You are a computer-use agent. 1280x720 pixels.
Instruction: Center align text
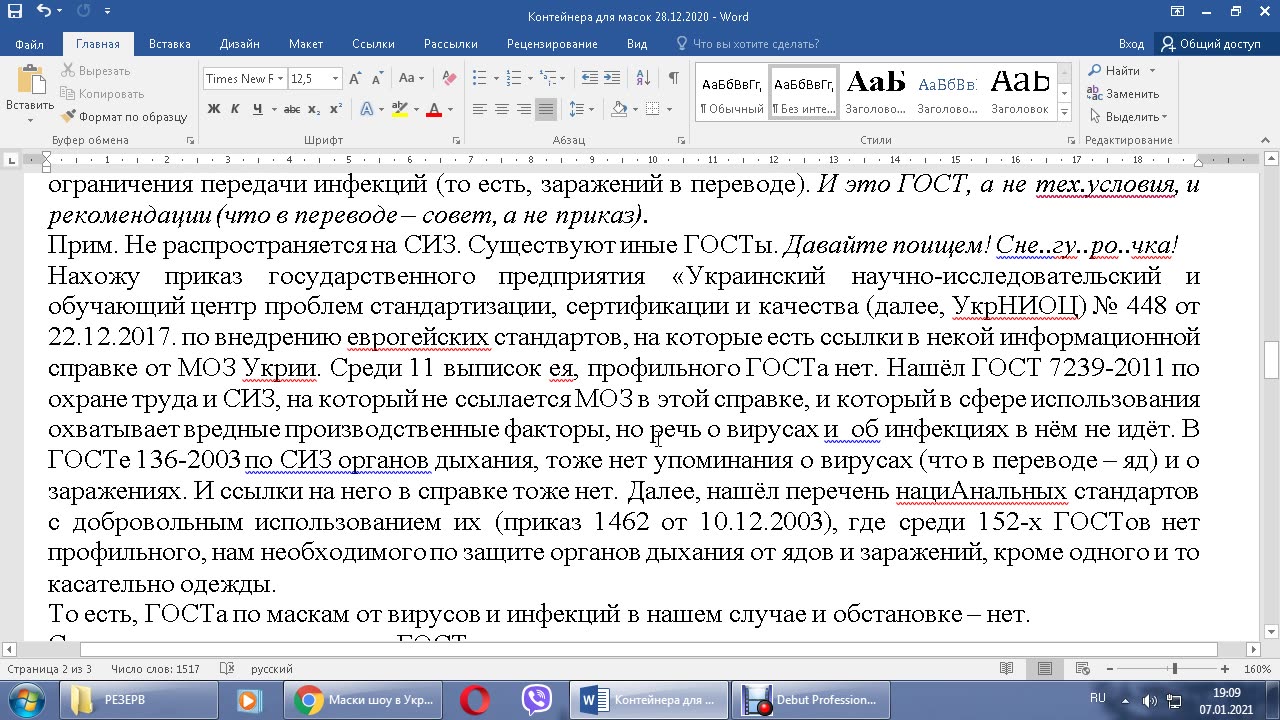[x=502, y=109]
